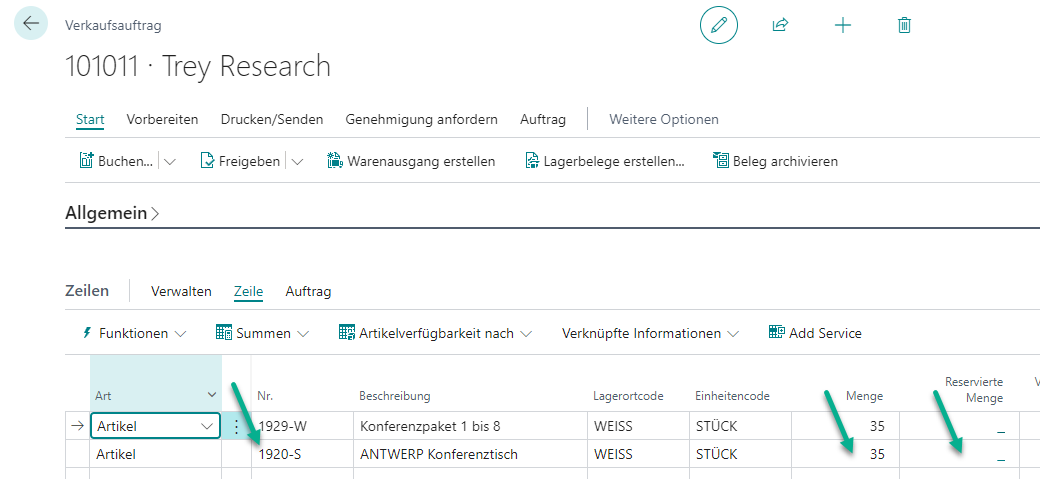Image resolution: width=1040 pixels, height=479 pixels.
Task: Open reserved quantity link in 1920-S row
Action: click(1000, 457)
